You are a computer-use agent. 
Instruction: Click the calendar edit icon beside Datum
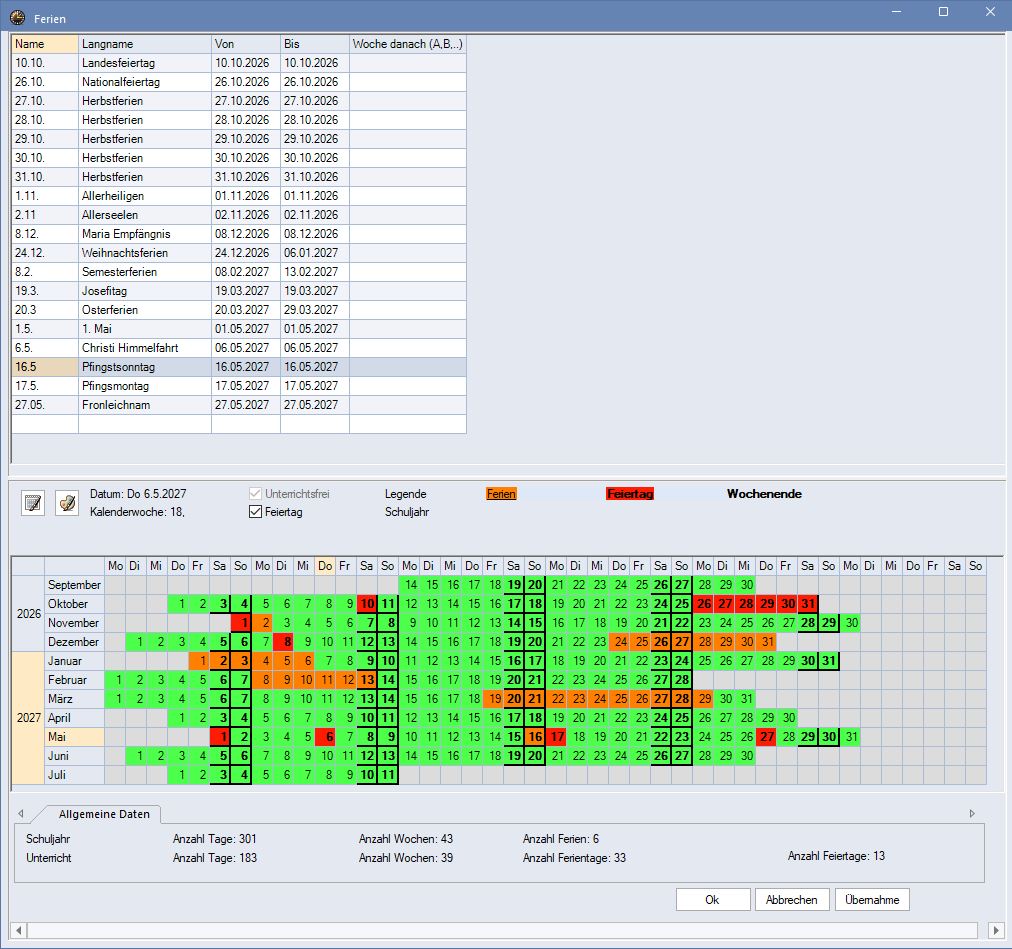(33, 502)
